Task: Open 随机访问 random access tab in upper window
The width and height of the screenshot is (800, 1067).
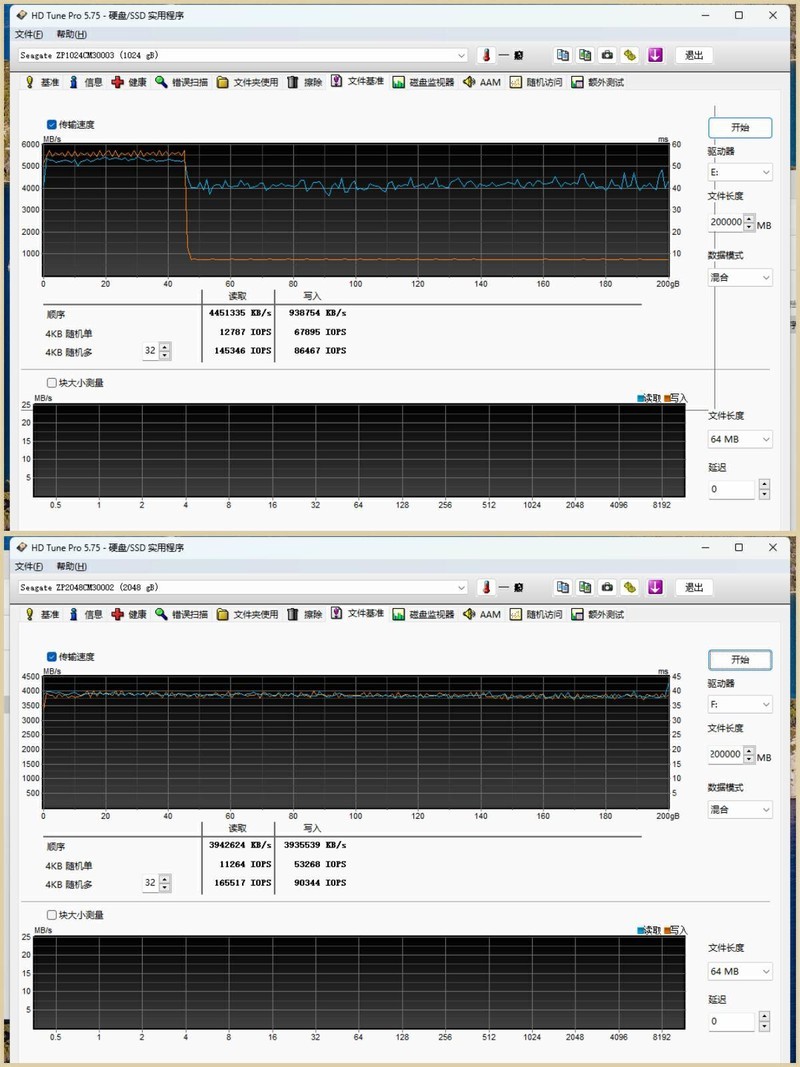Action: (x=536, y=82)
